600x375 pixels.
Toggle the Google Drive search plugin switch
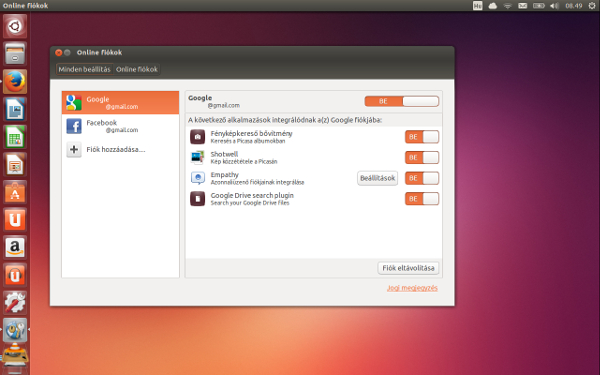(x=422, y=199)
